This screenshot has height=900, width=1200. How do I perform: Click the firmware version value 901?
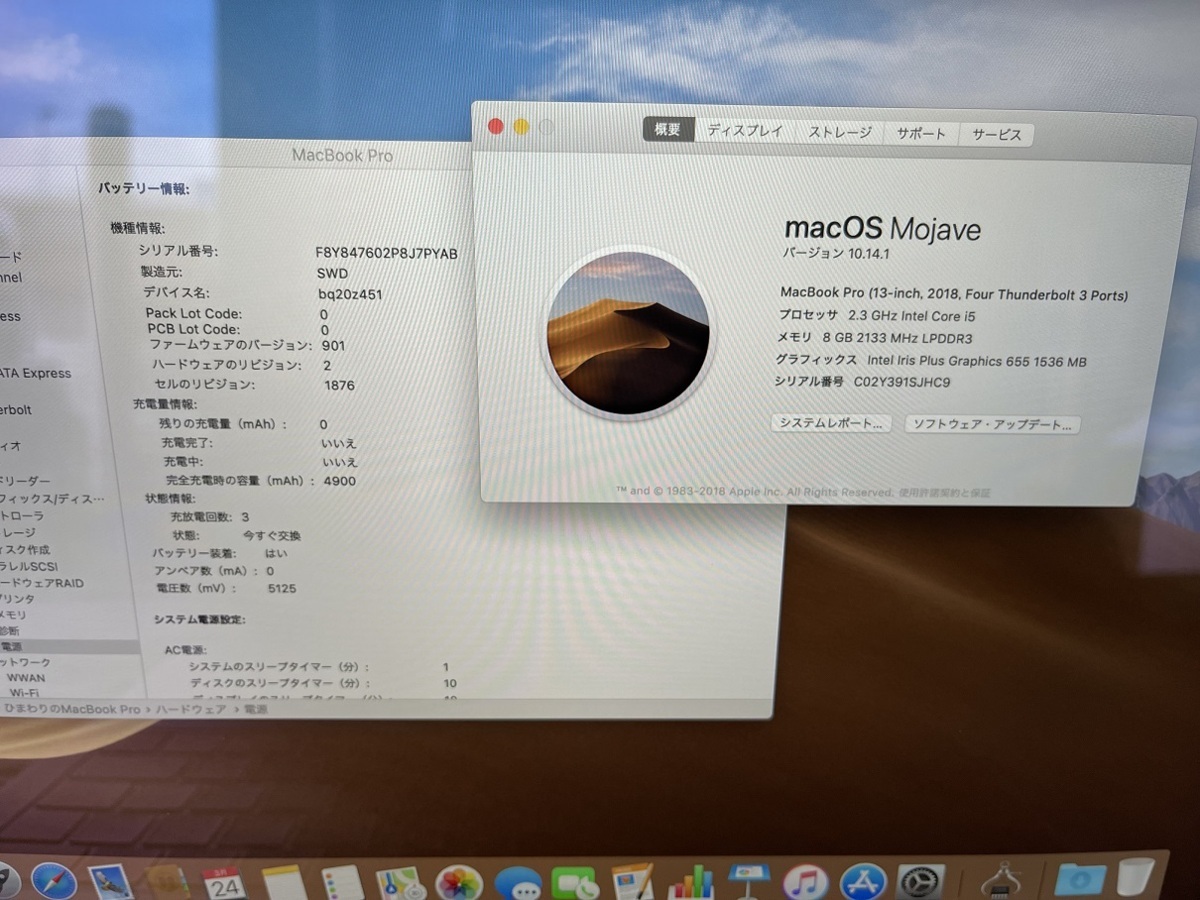(x=334, y=346)
